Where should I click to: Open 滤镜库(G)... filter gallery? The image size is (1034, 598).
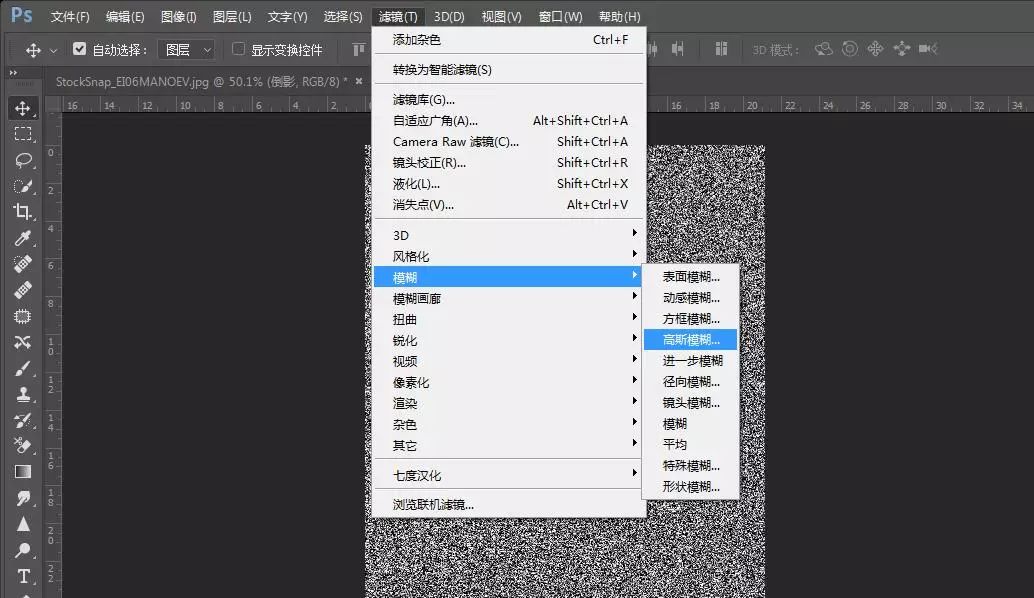point(509,100)
